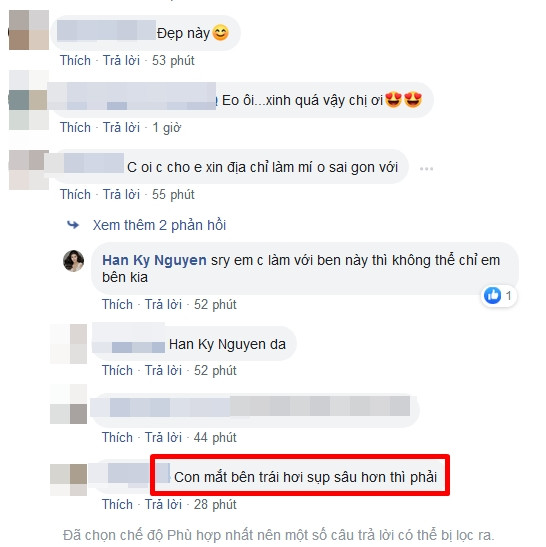Open avatar of the Eo ôi commenter
546x547 pixels.
click(29, 100)
